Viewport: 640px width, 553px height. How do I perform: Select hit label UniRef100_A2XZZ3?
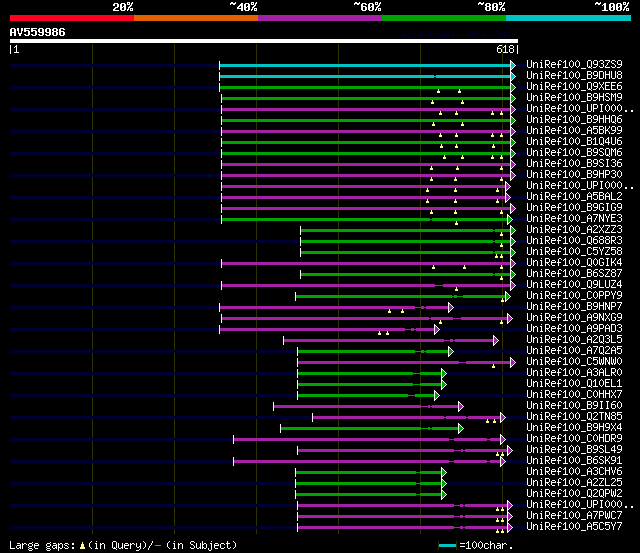coord(574,230)
